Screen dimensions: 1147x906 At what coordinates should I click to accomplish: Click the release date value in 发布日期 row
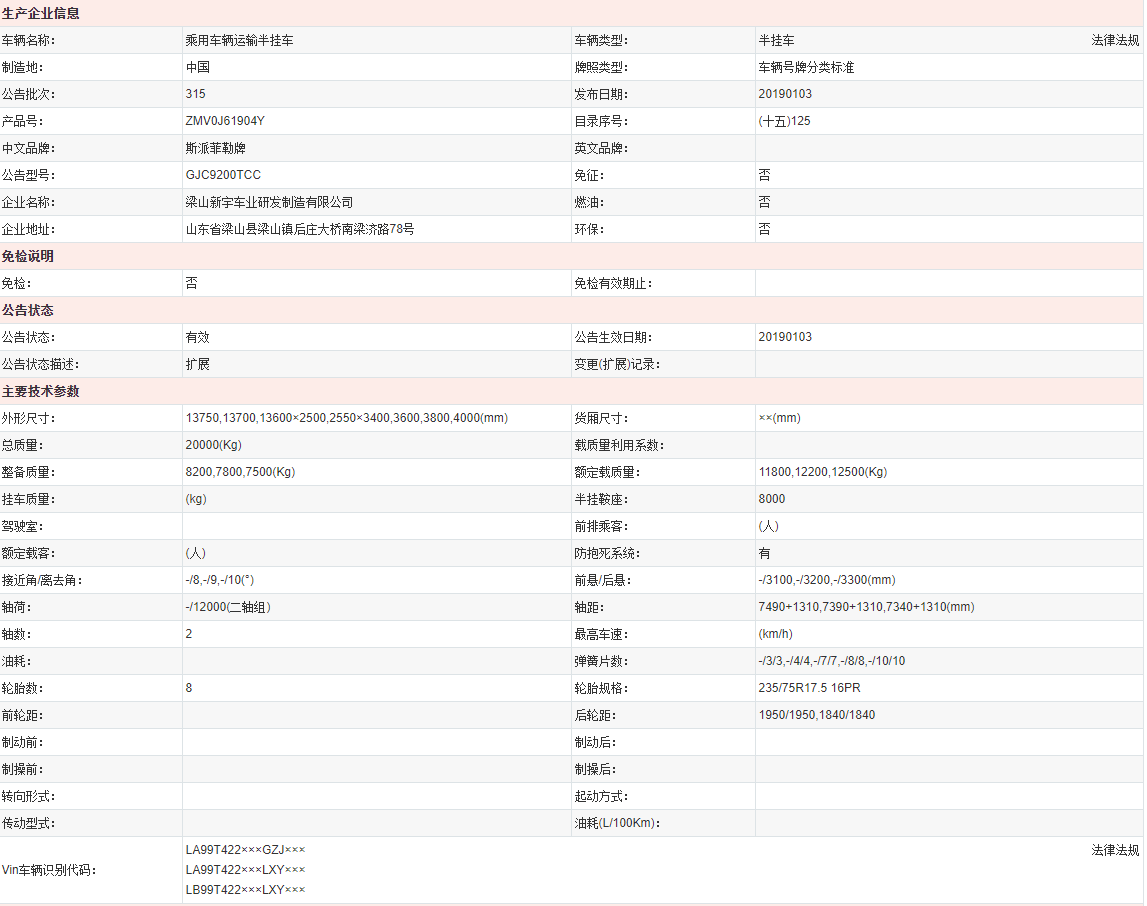[x=785, y=94]
